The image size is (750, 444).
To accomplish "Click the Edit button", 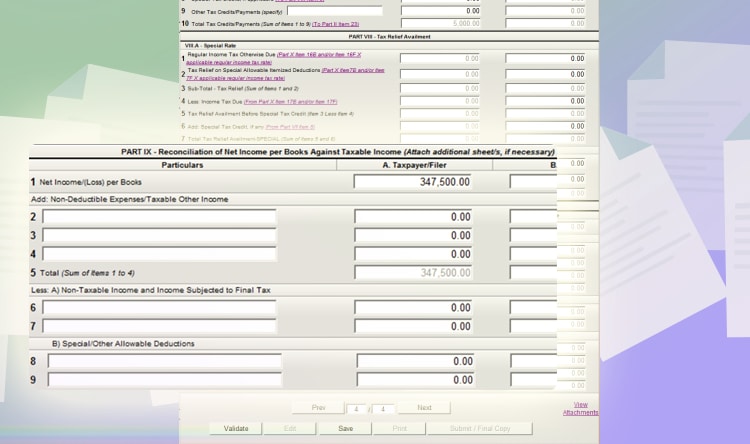I will click(x=290, y=428).
